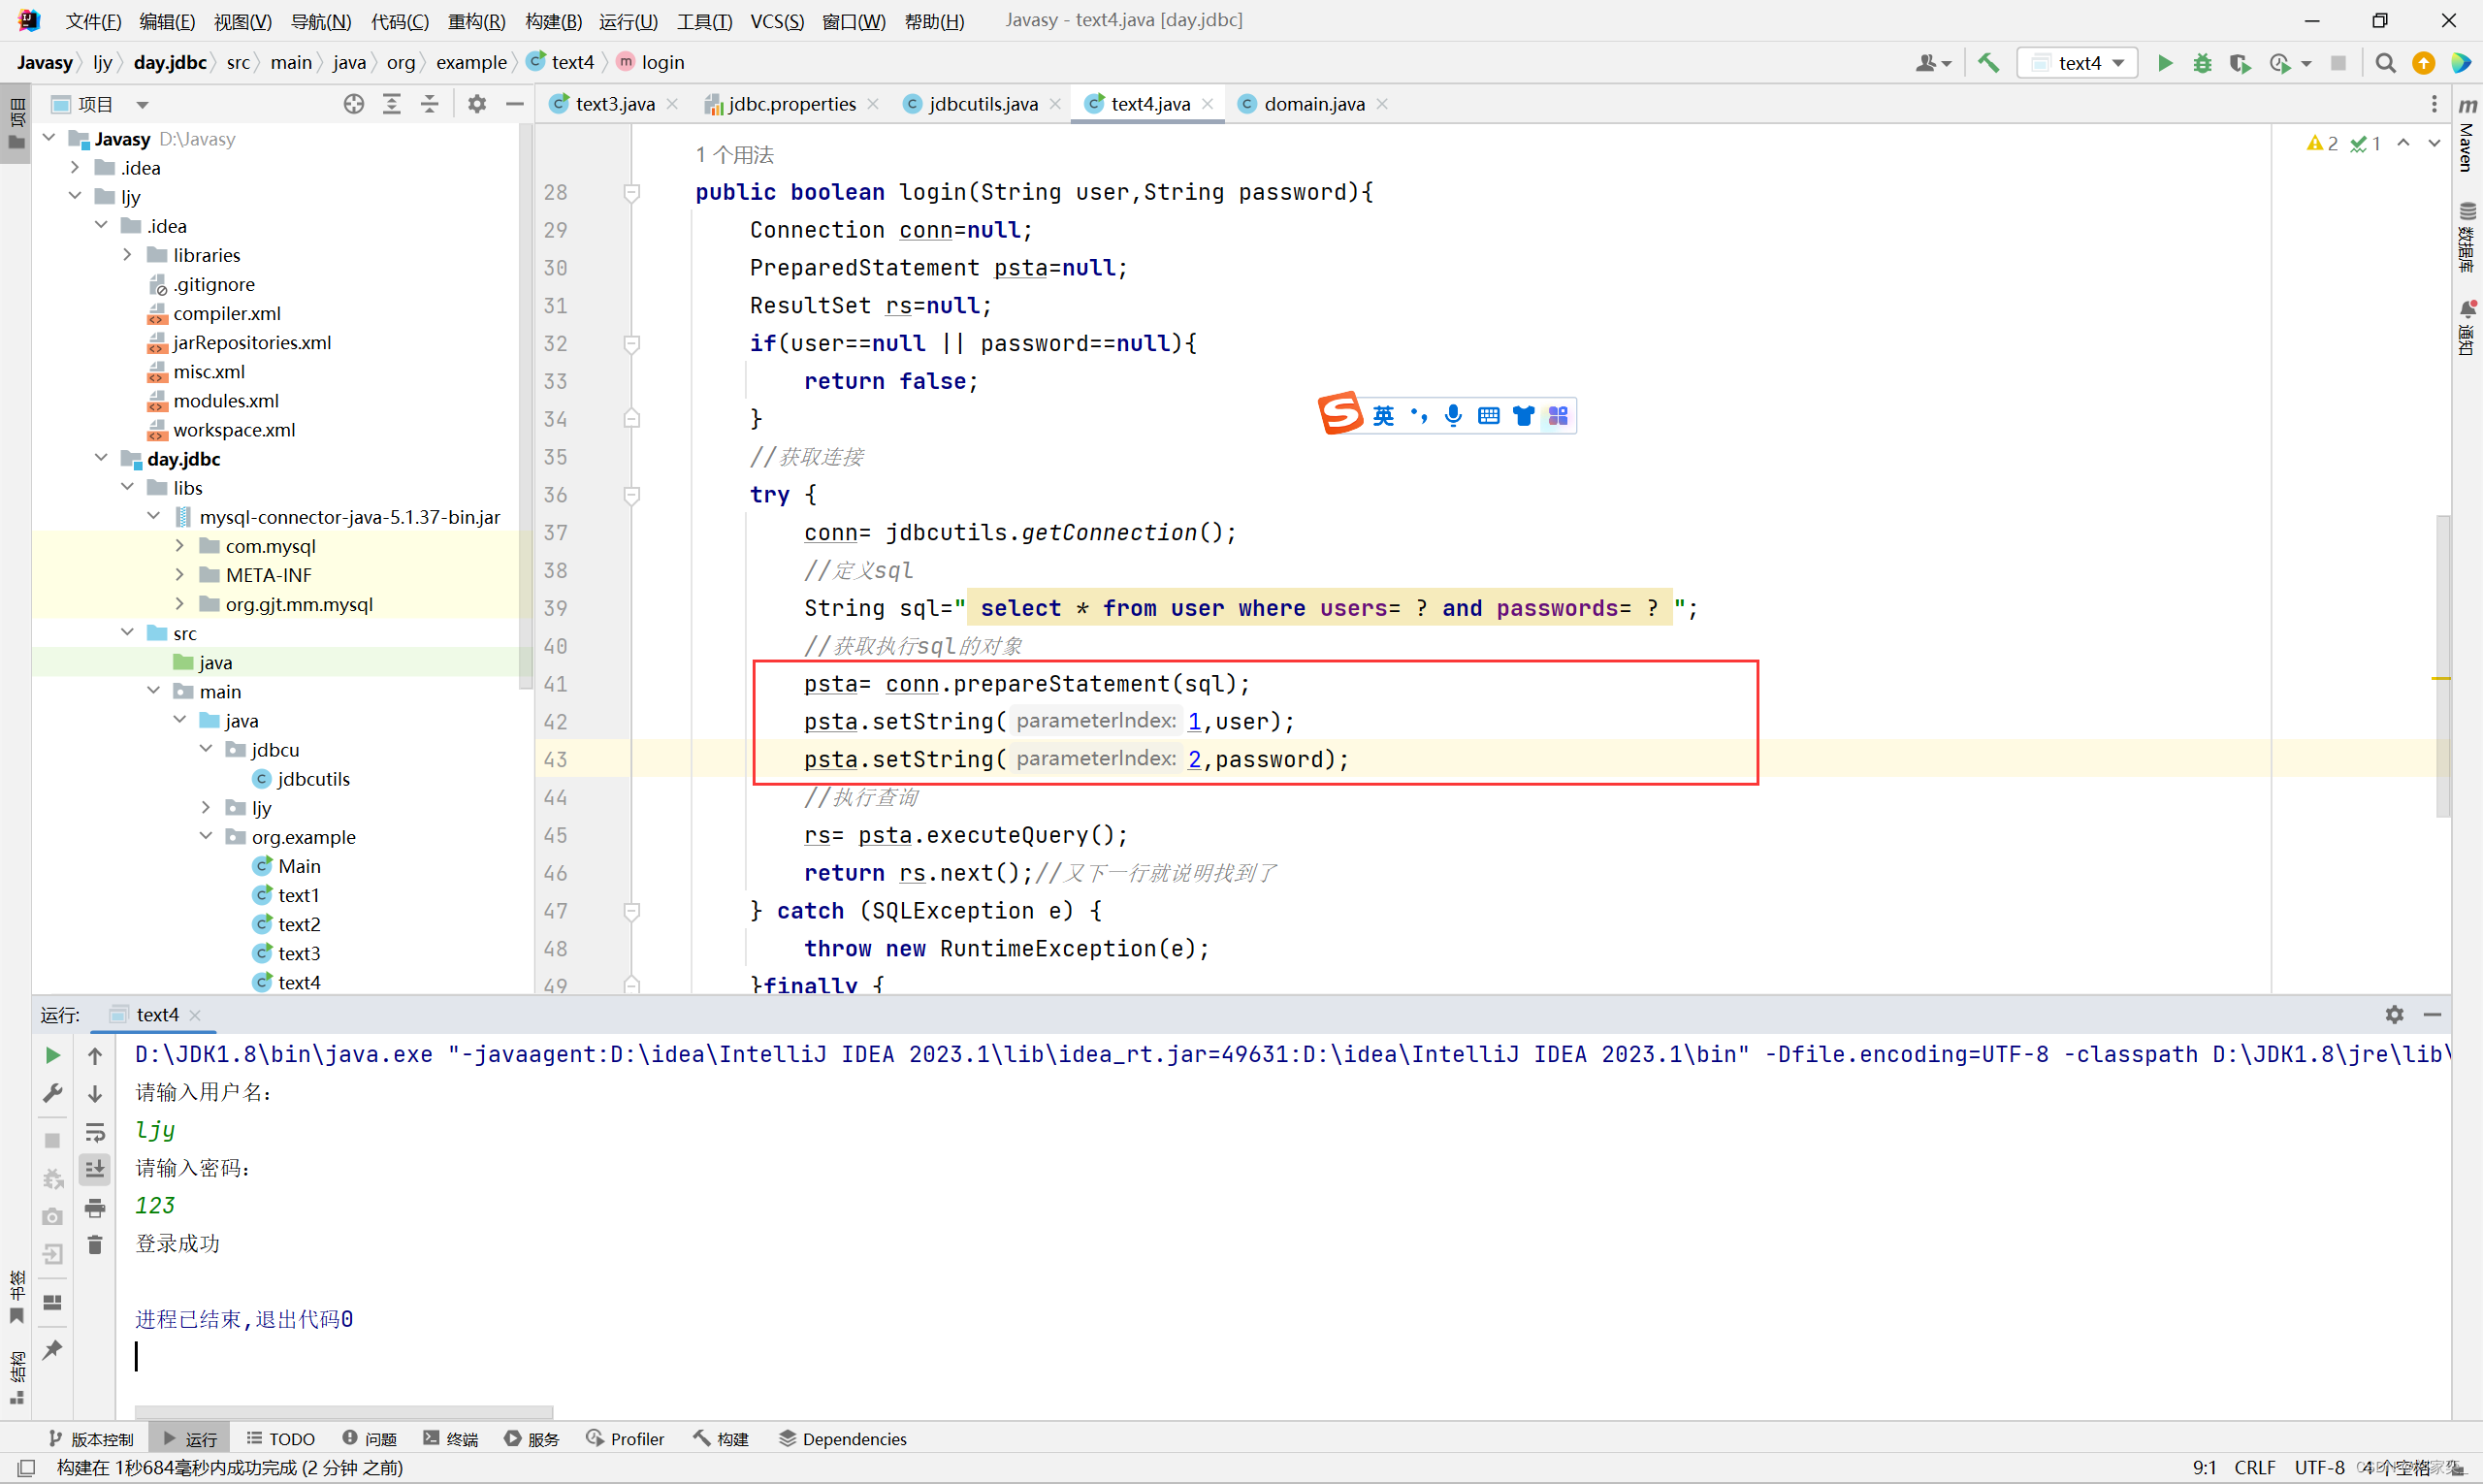Expand the com.mysql package node

coord(180,546)
